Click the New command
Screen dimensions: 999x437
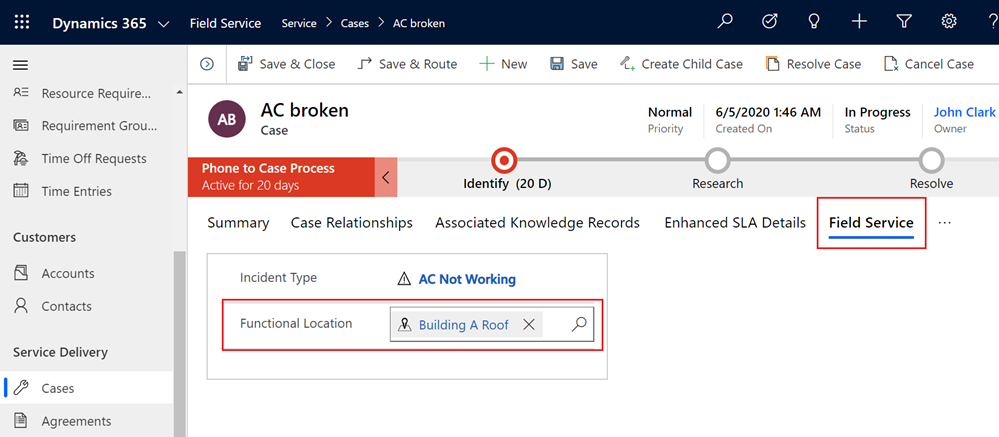pos(503,64)
